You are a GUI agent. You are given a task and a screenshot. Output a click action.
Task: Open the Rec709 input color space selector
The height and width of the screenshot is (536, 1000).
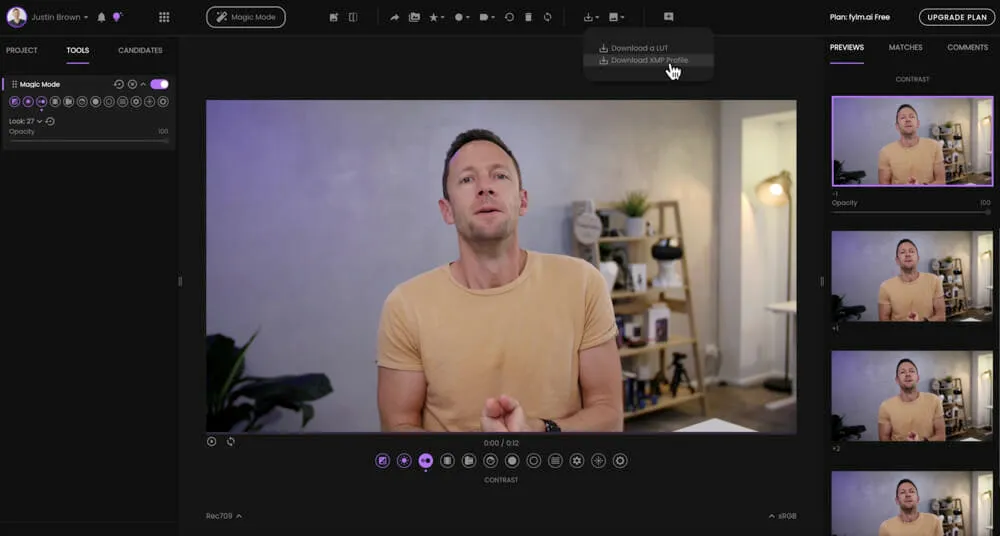coord(223,516)
